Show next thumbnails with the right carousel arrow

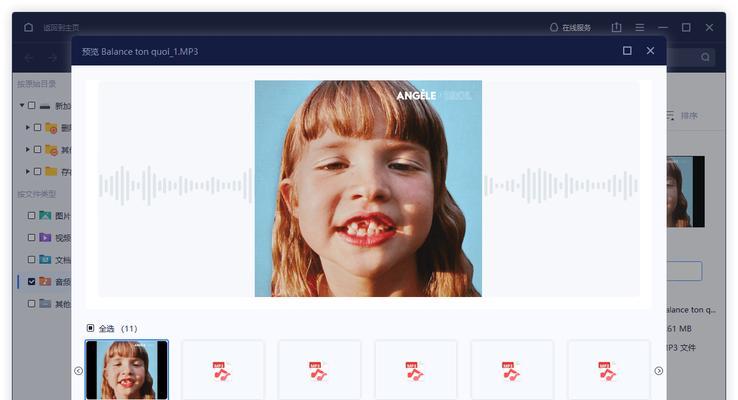658,371
